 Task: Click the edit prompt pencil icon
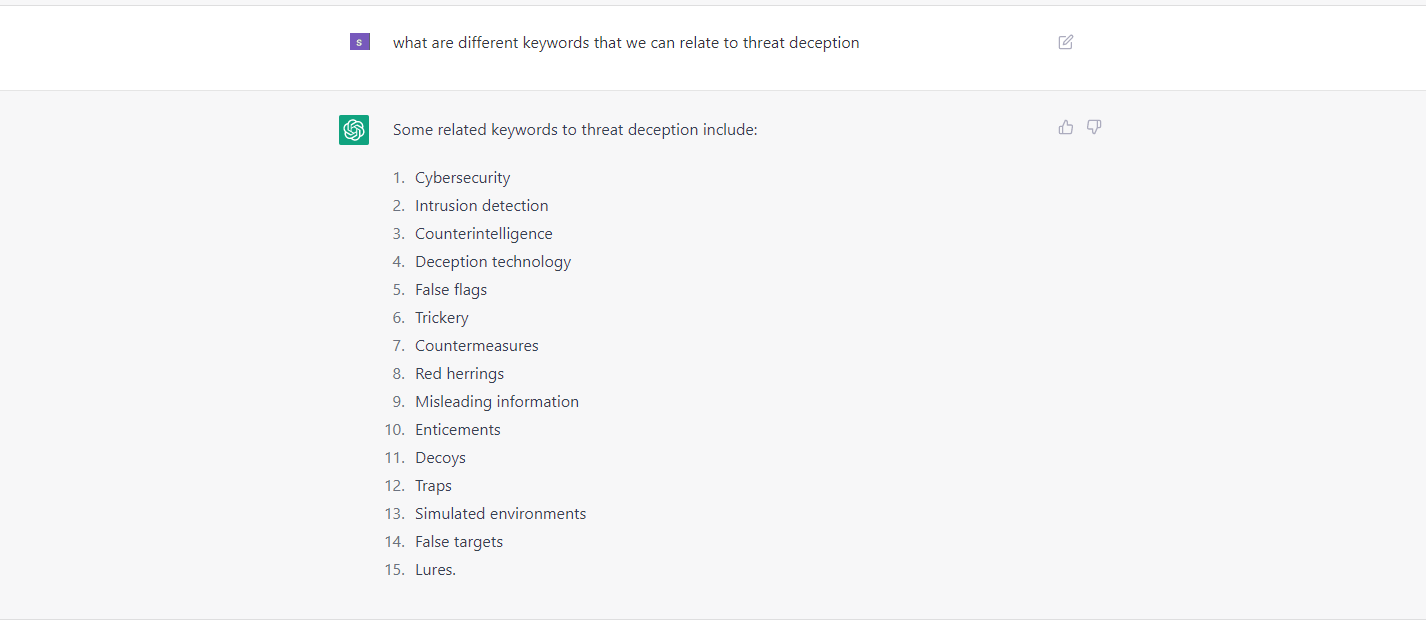click(x=1065, y=42)
